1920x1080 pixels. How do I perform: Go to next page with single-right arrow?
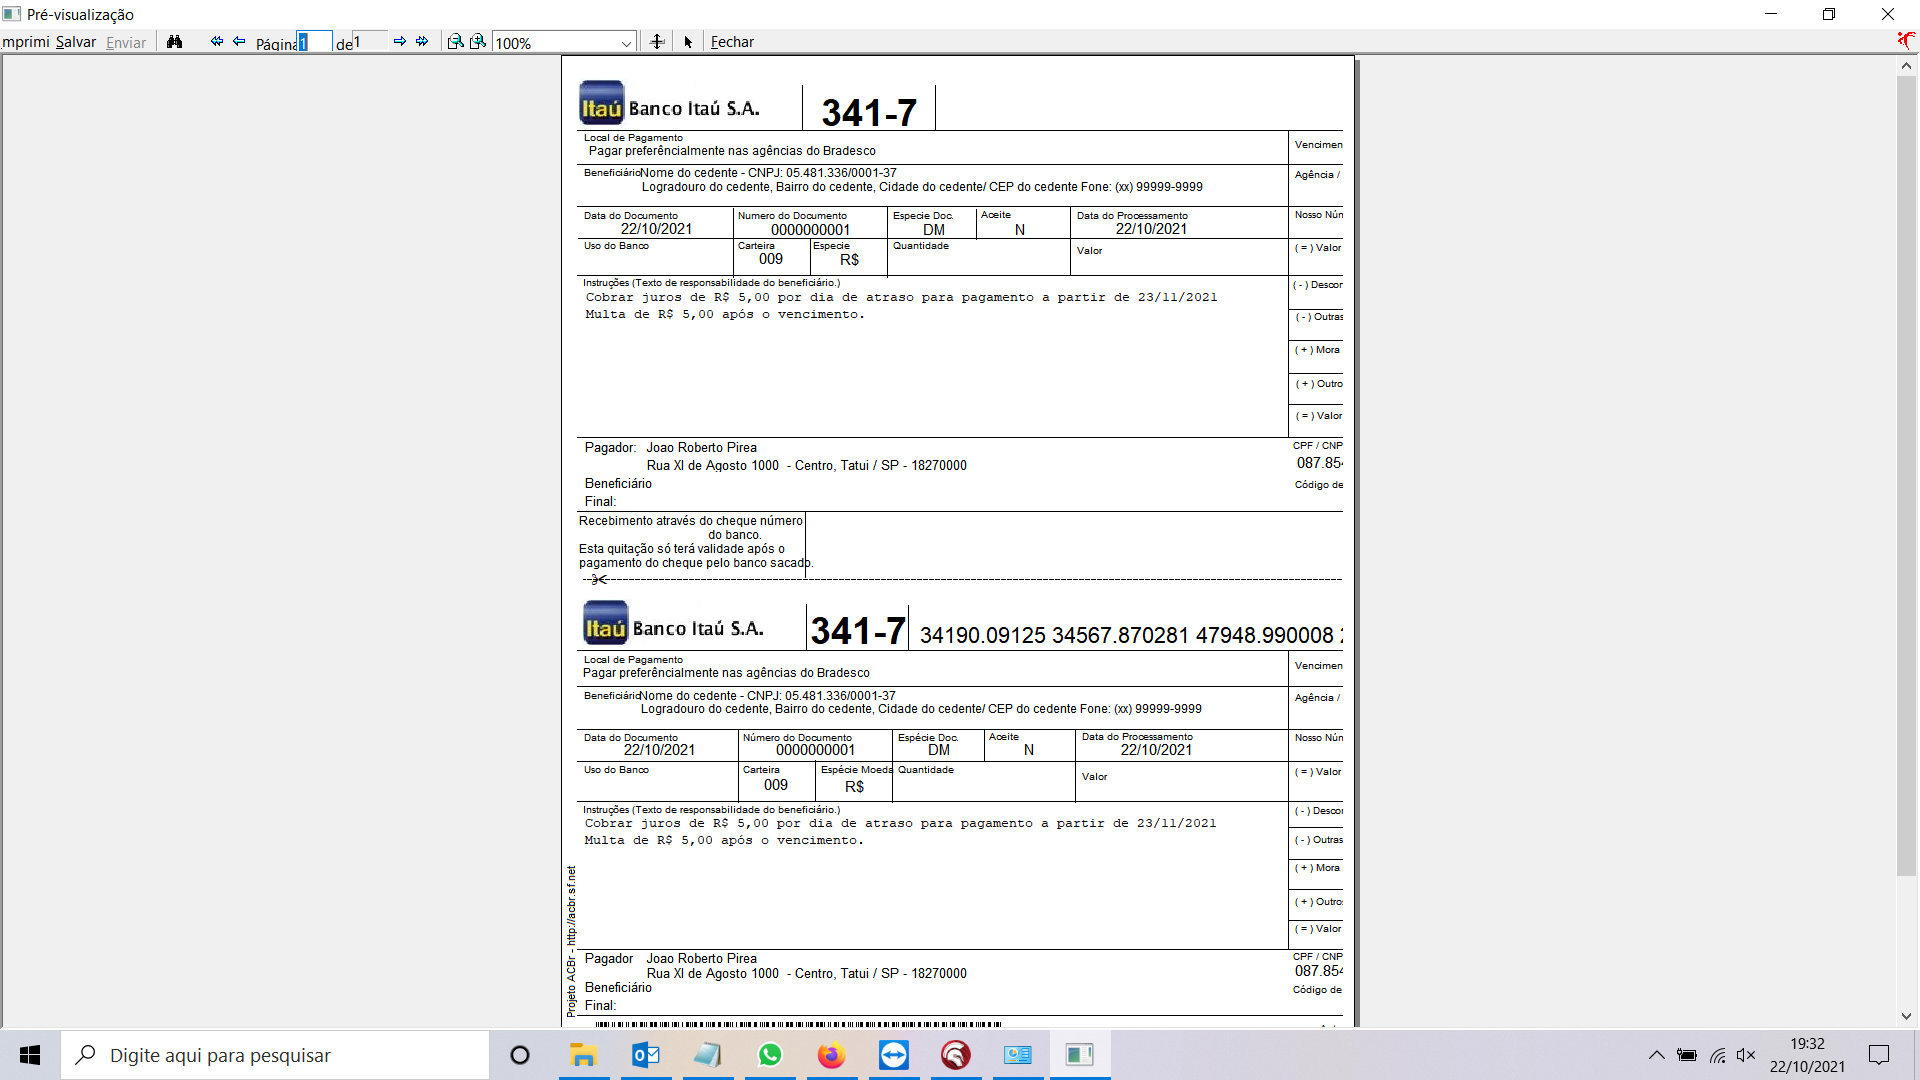tap(400, 41)
